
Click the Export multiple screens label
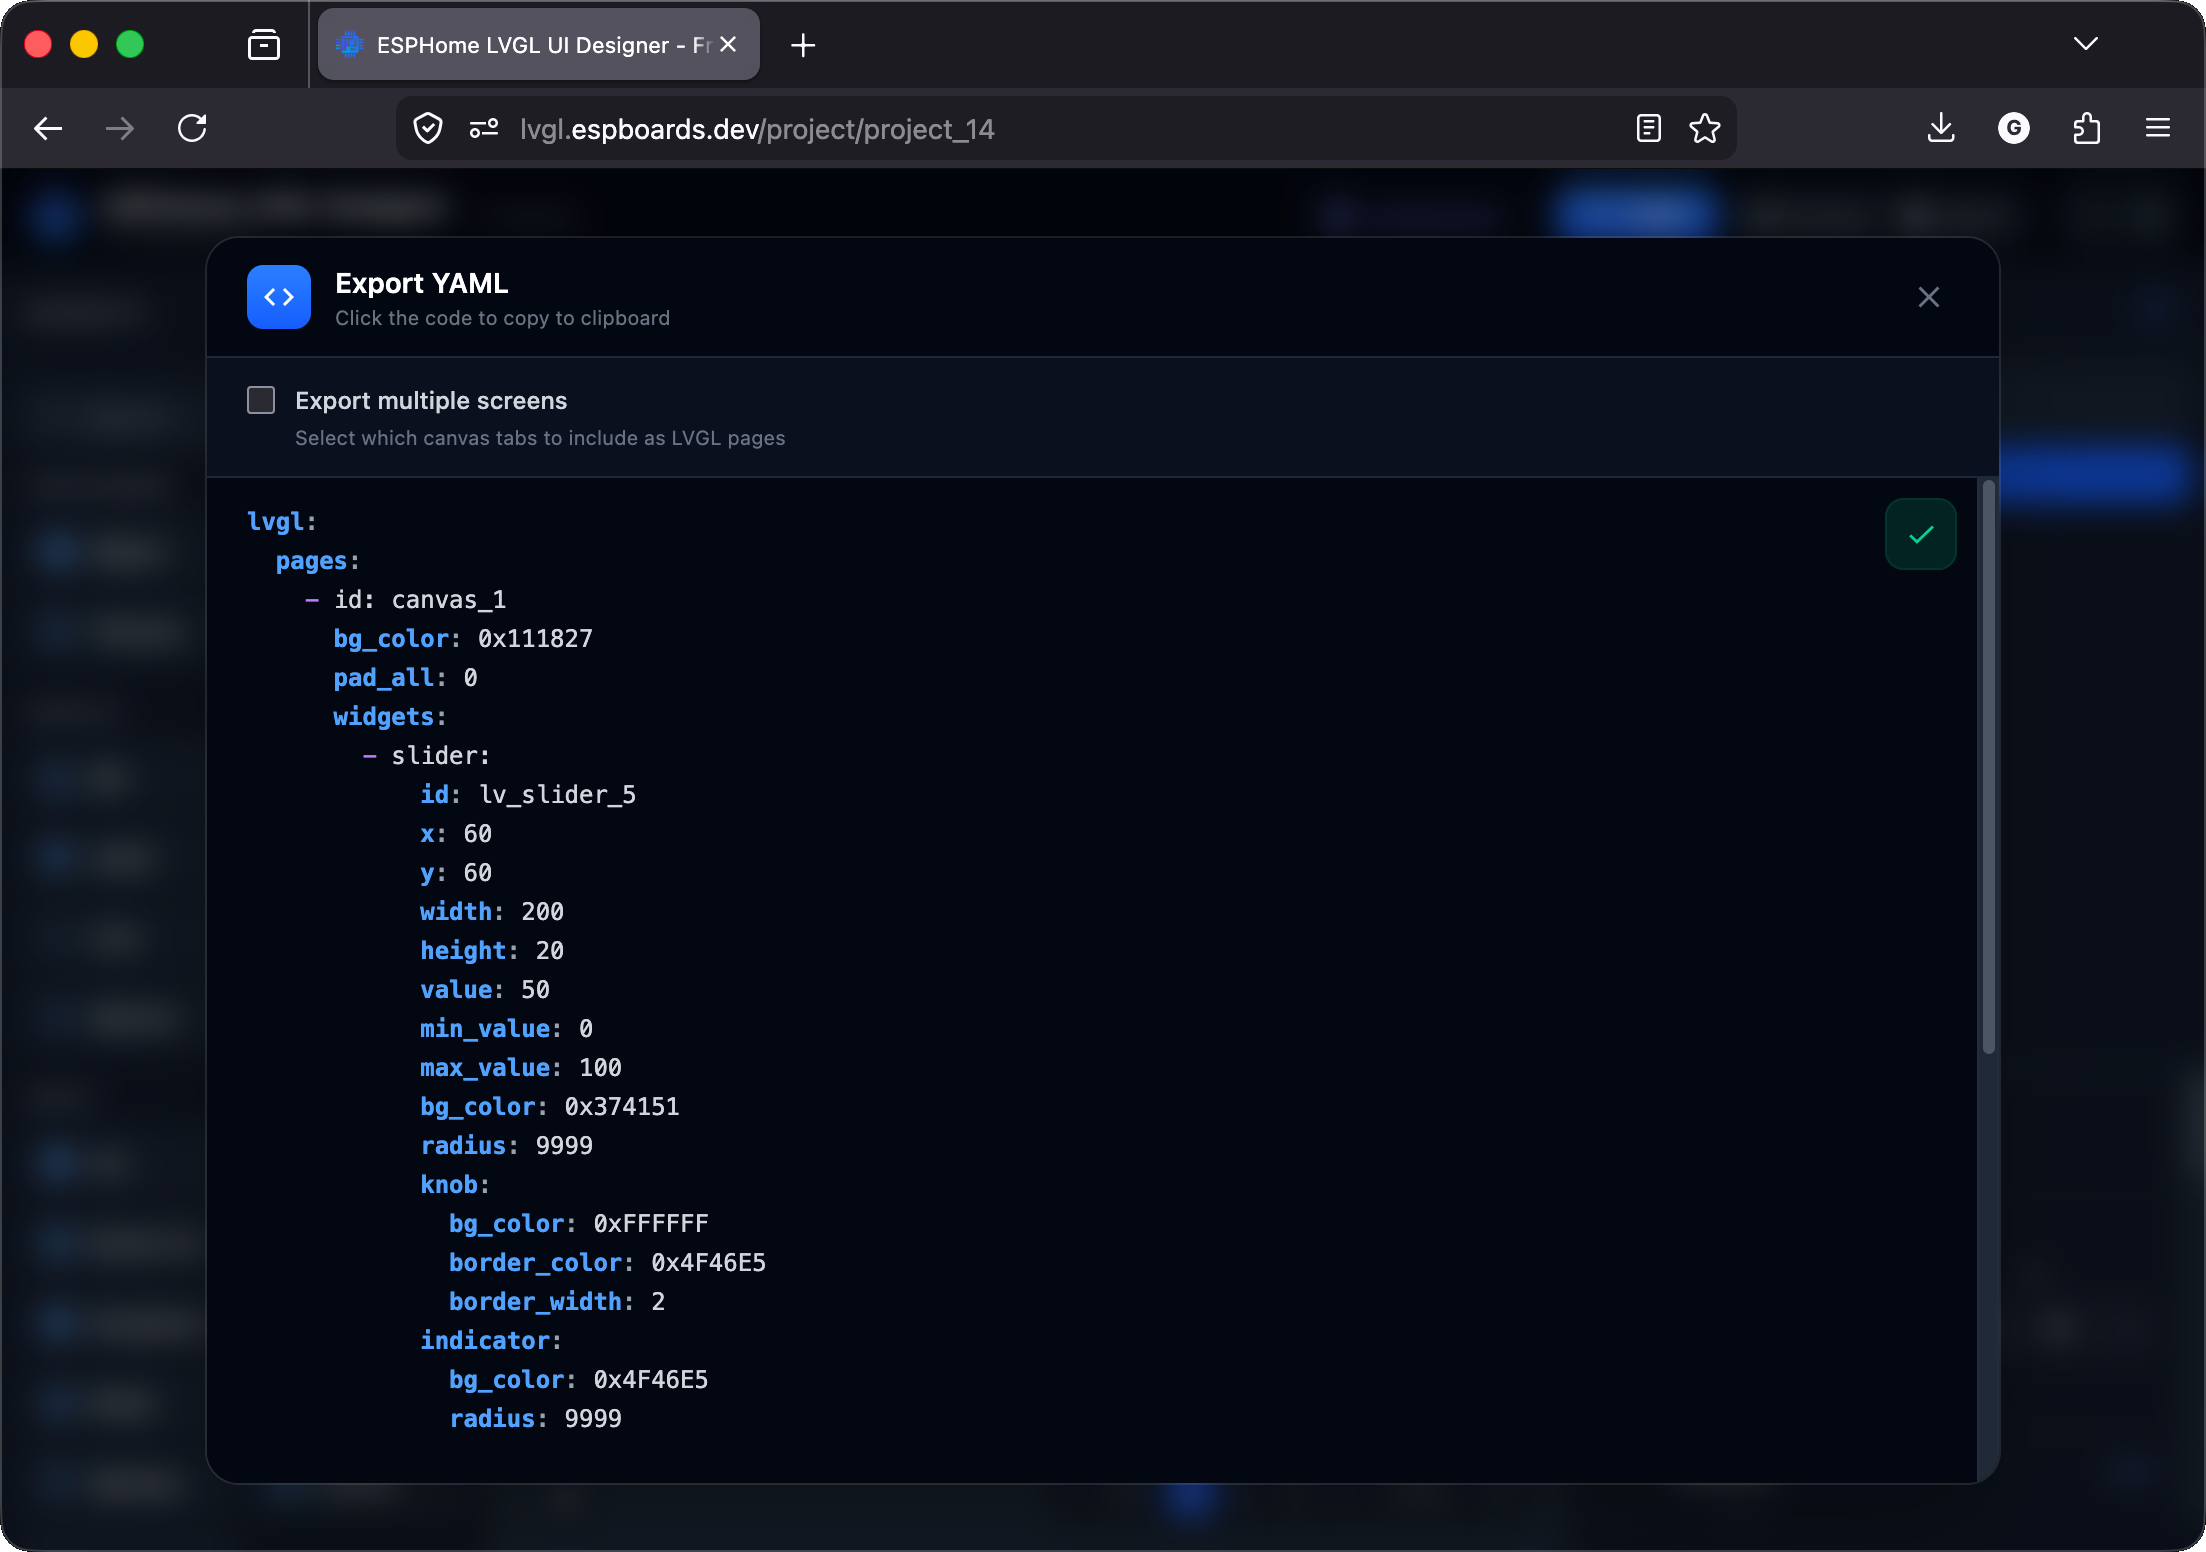point(431,400)
